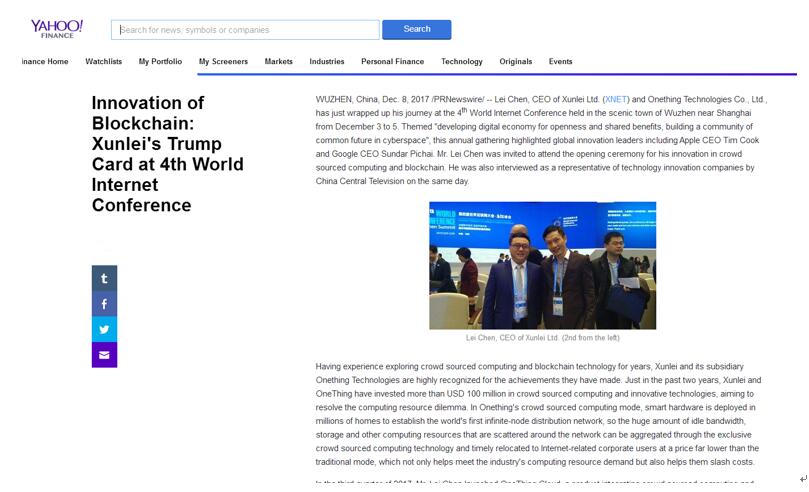This screenshot has width=809, height=492.
Task: Go to the Events page
Action: (x=560, y=62)
